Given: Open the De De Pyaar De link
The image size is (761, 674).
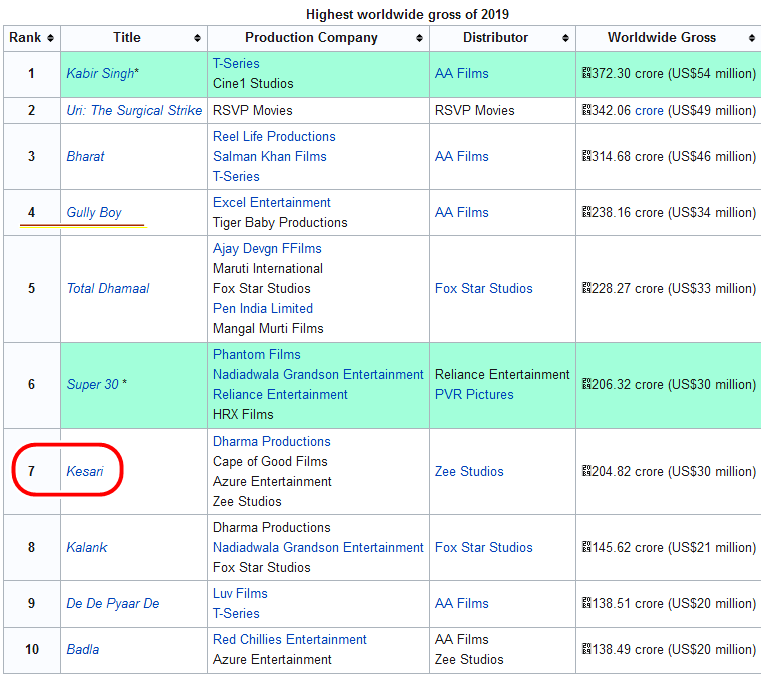Looking at the screenshot, I should point(113,603).
